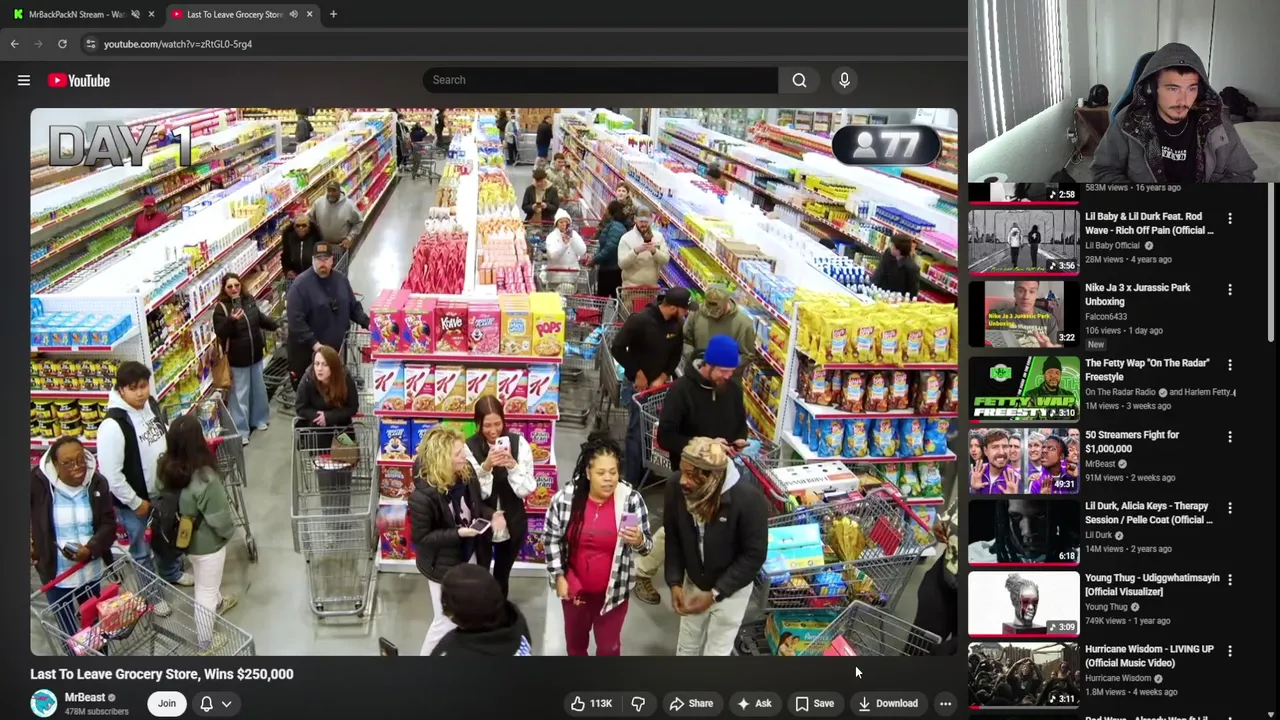
Task: Open Hurricane Wisdom LIVING UP thumbnail
Action: coord(1024,674)
